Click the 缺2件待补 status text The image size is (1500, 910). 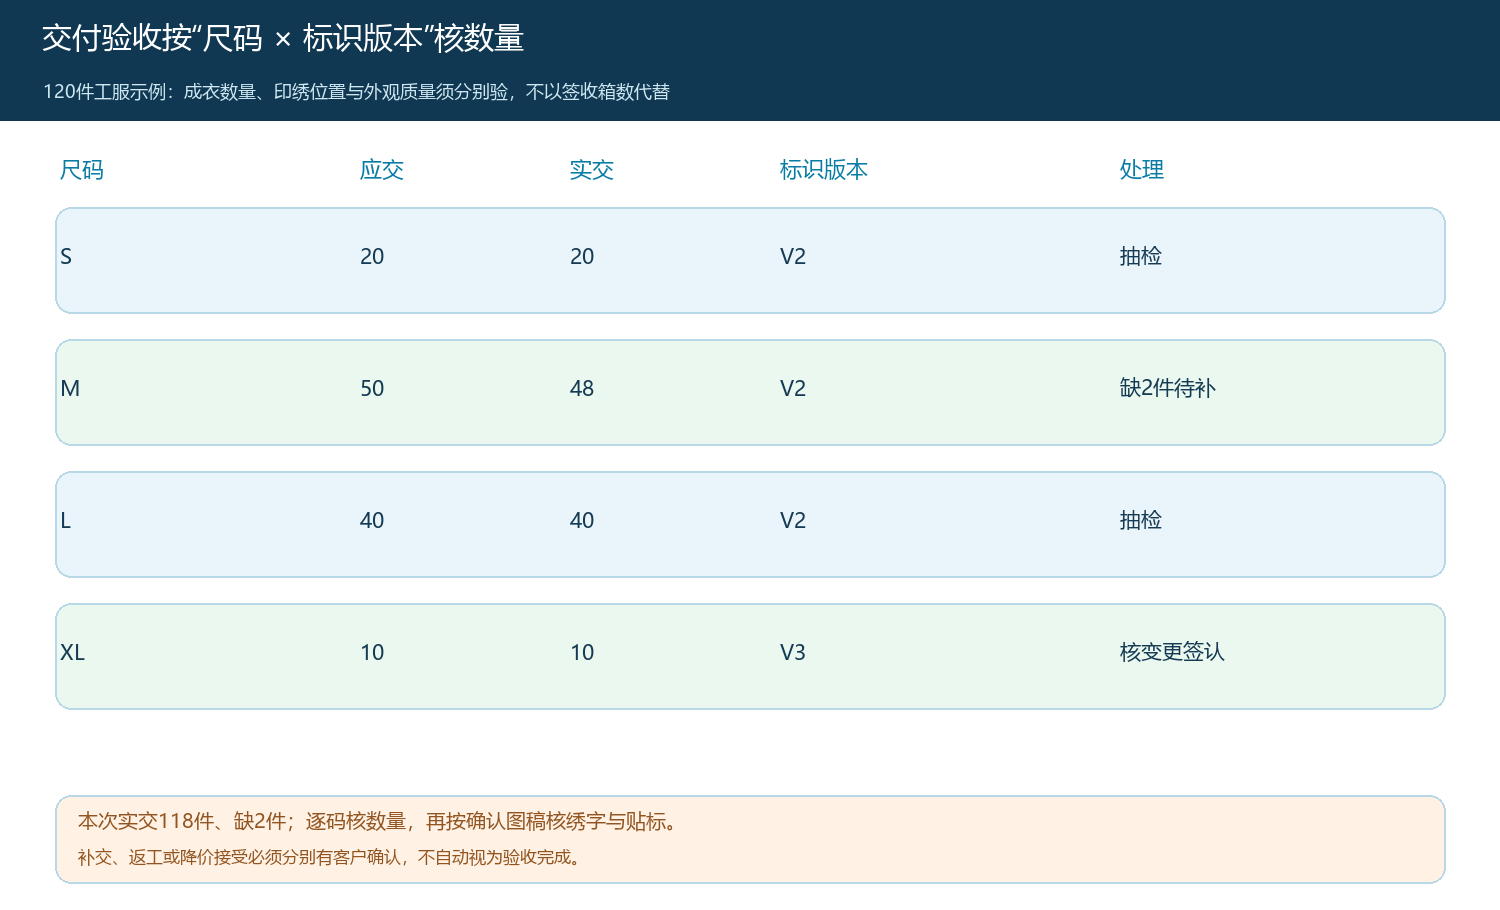[1168, 388]
